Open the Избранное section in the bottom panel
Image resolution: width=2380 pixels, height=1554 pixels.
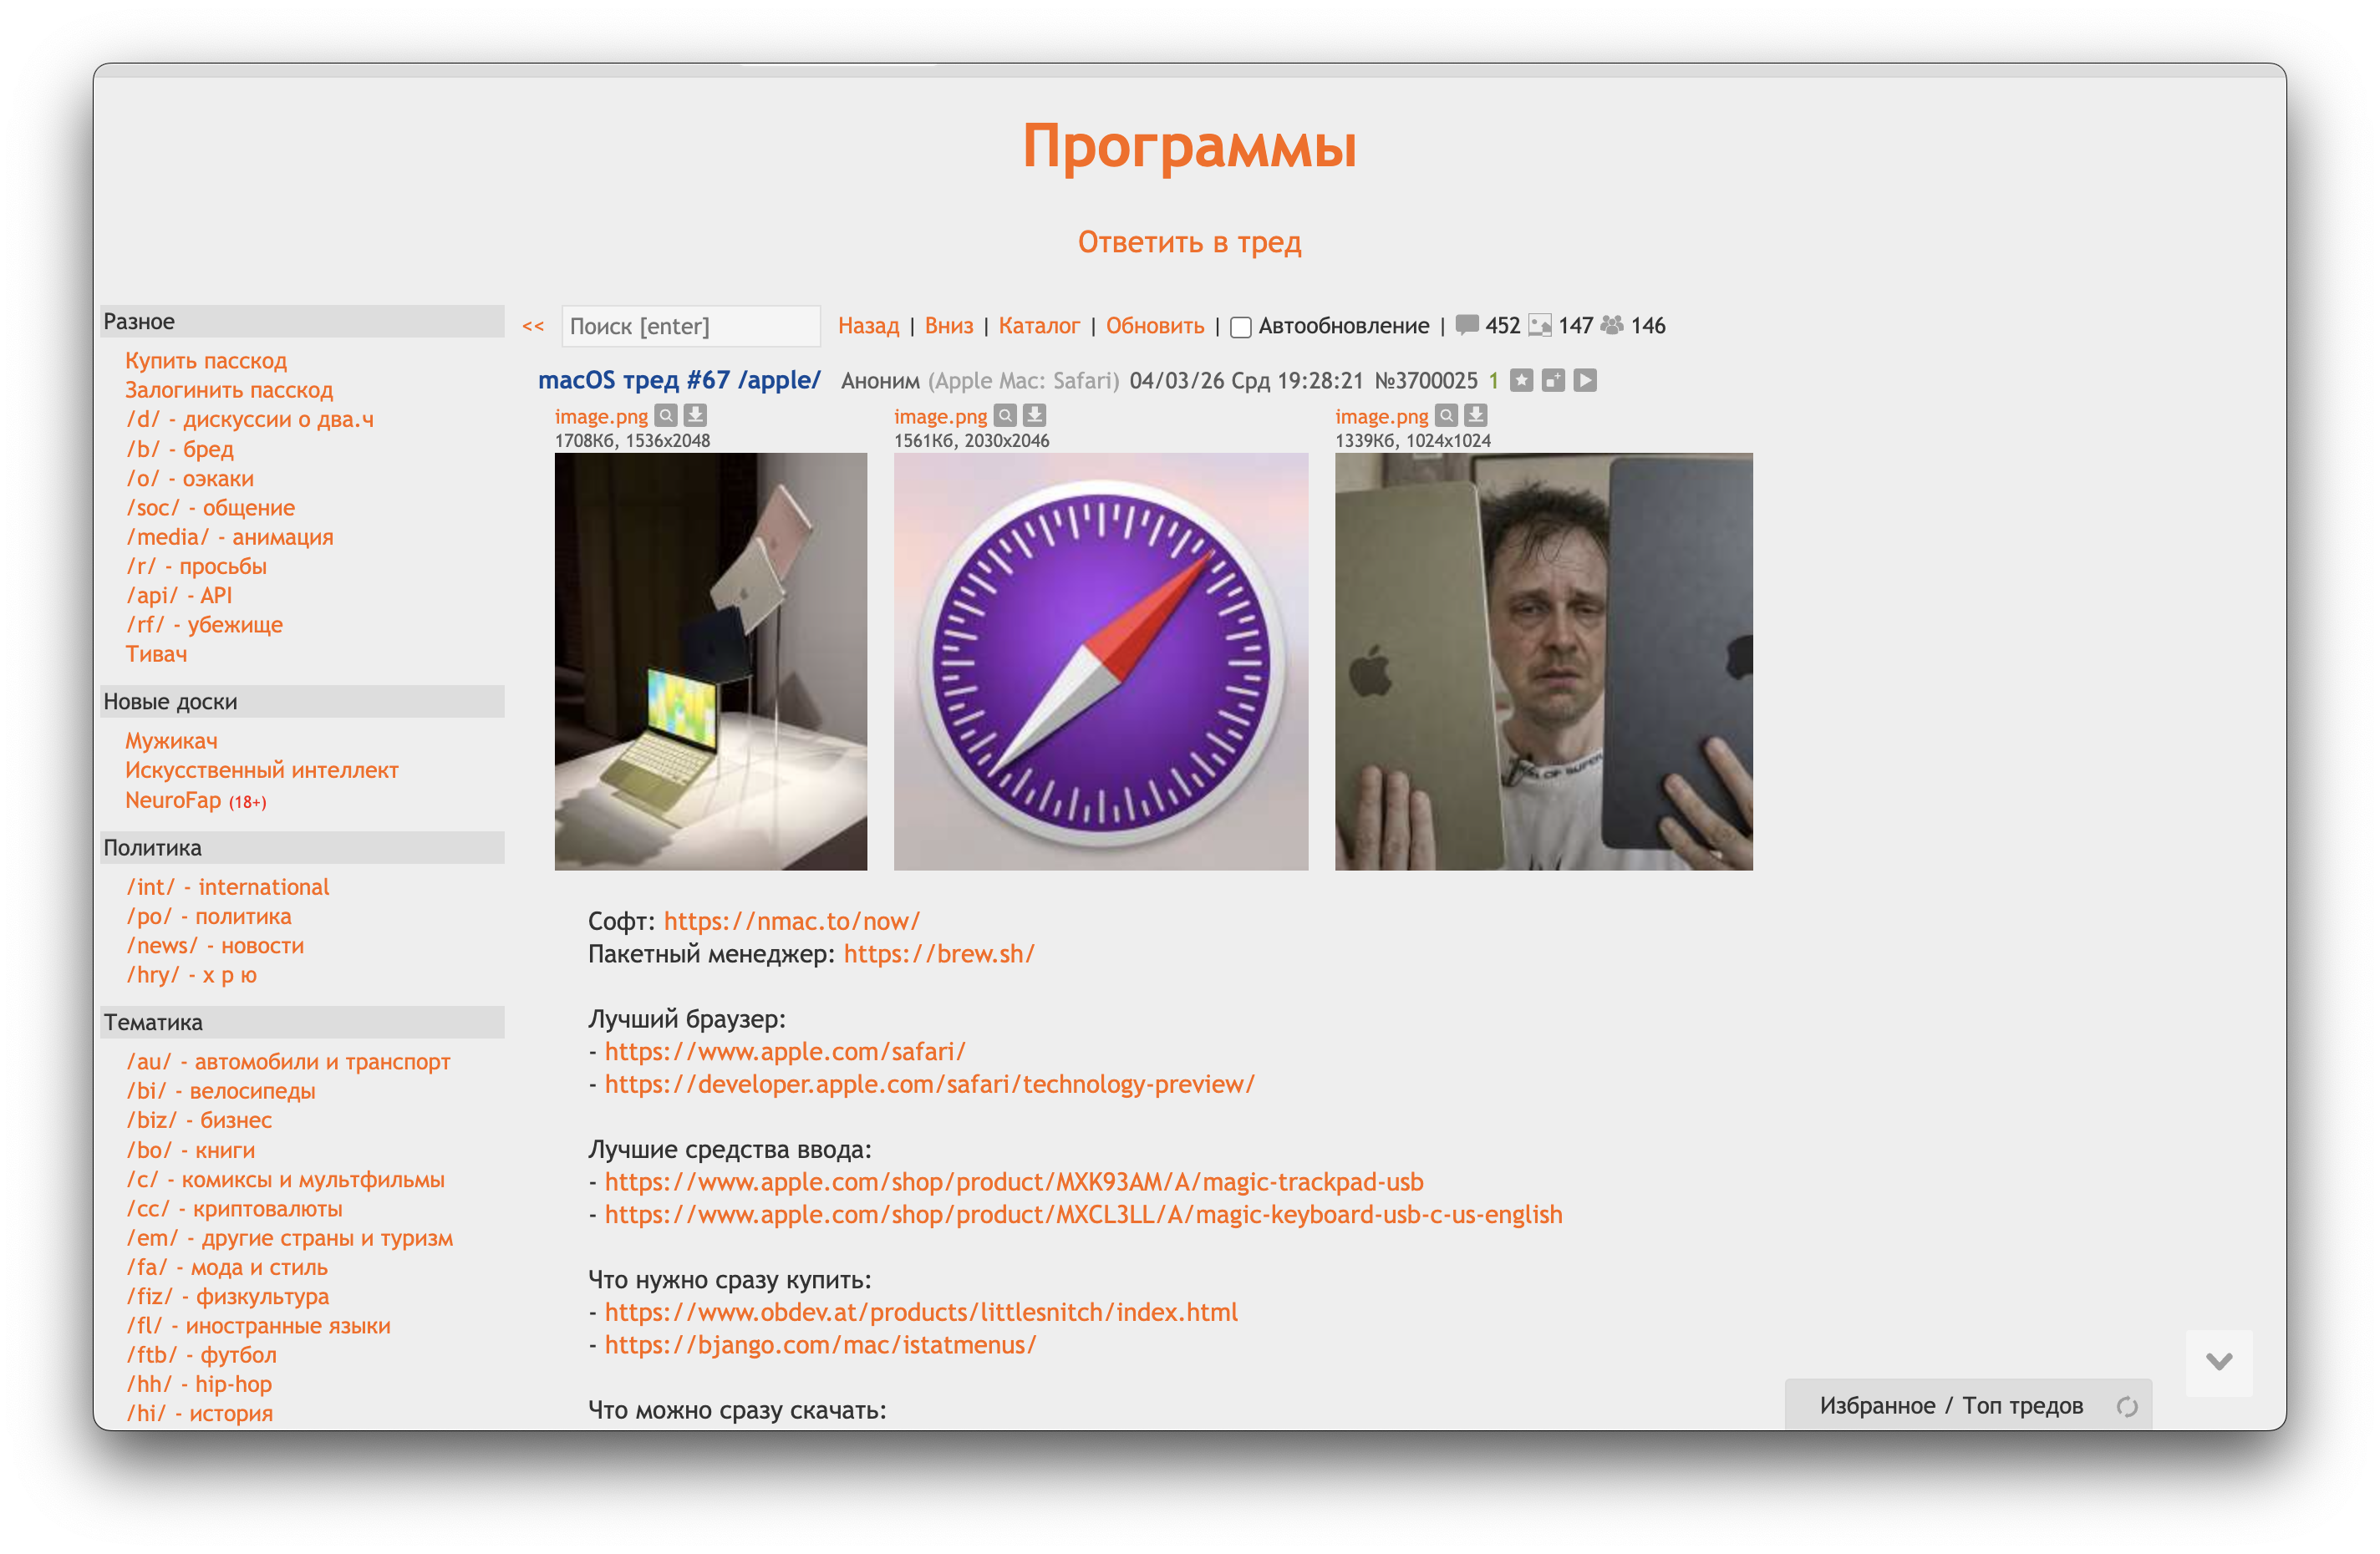(x=1877, y=1405)
